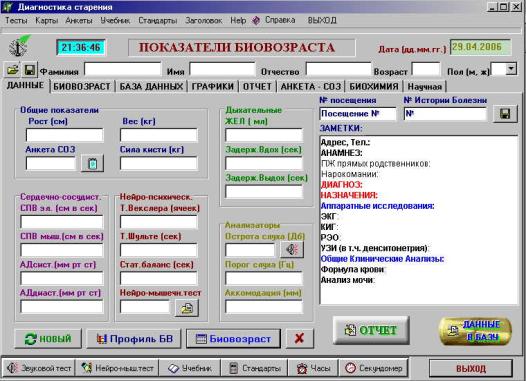The image size is (526, 381).
Task: Click the № Истории Болезни field
Action: click(x=445, y=114)
